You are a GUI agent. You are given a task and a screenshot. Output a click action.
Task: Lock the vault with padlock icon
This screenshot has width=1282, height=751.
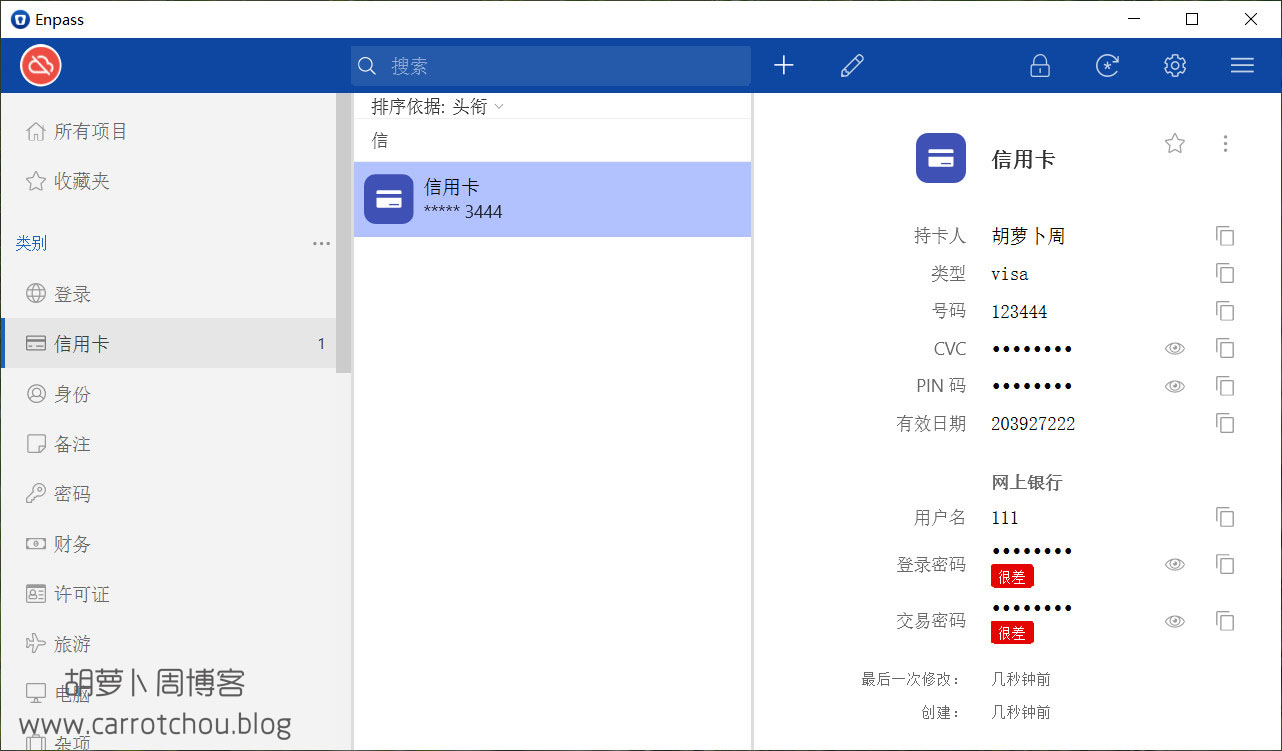1040,66
